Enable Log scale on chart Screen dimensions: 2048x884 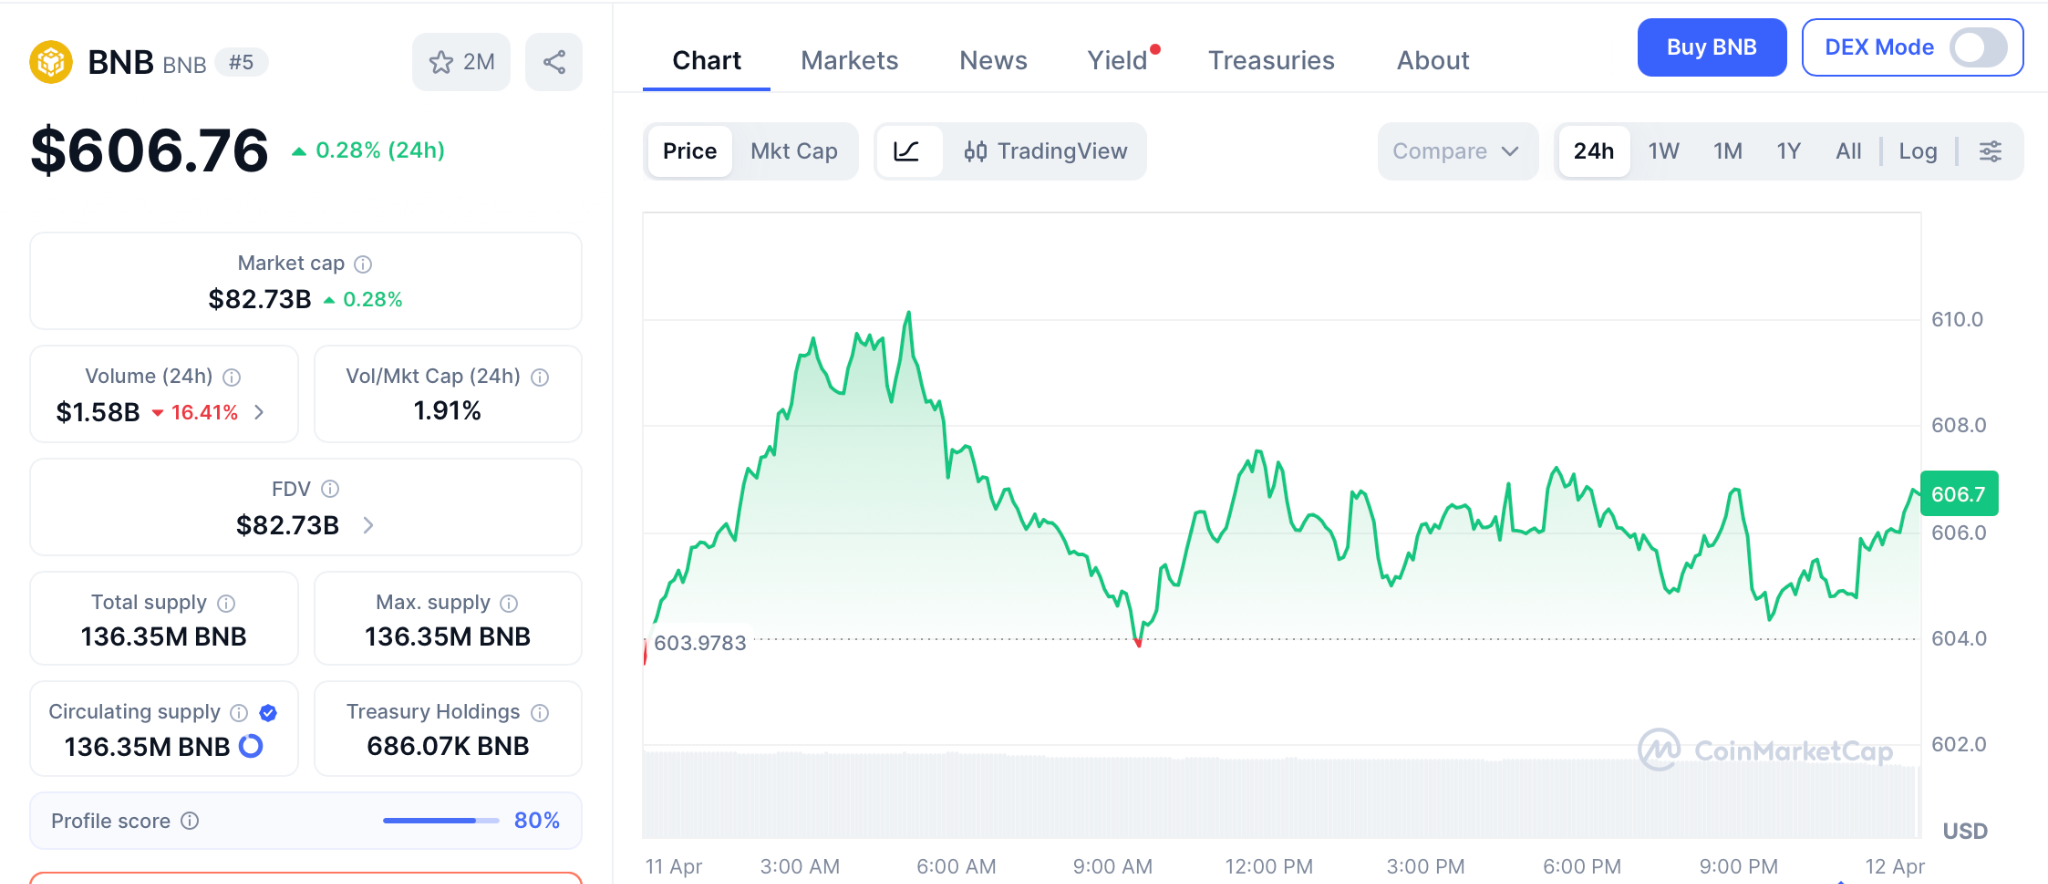pyautogui.click(x=1917, y=151)
